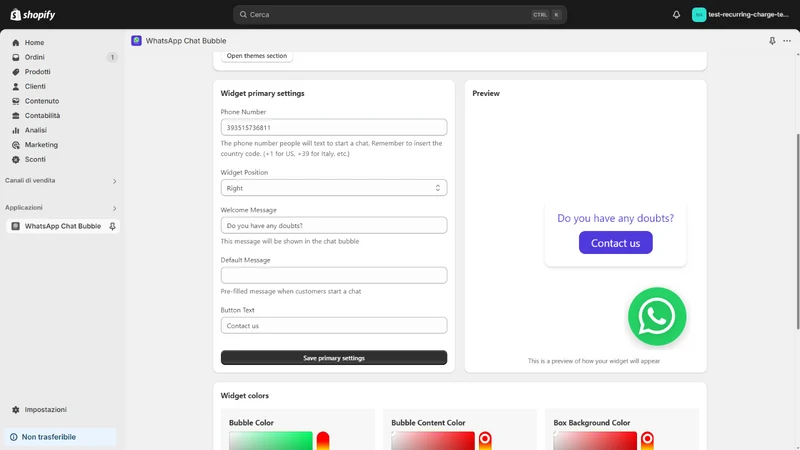800x450 pixels.
Task: Open the three-dots more actions menu
Action: point(787,41)
